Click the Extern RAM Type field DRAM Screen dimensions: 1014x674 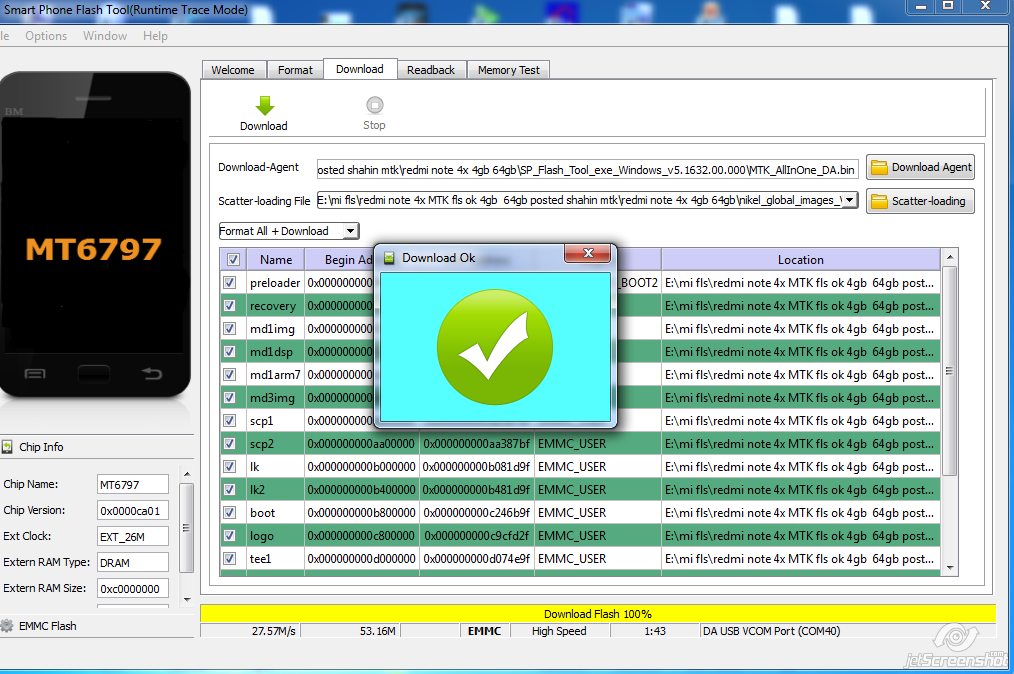click(133, 562)
